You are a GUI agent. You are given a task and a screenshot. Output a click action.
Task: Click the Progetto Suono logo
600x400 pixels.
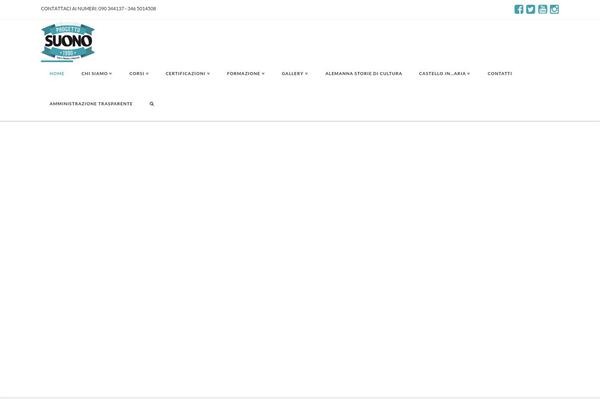(x=68, y=42)
